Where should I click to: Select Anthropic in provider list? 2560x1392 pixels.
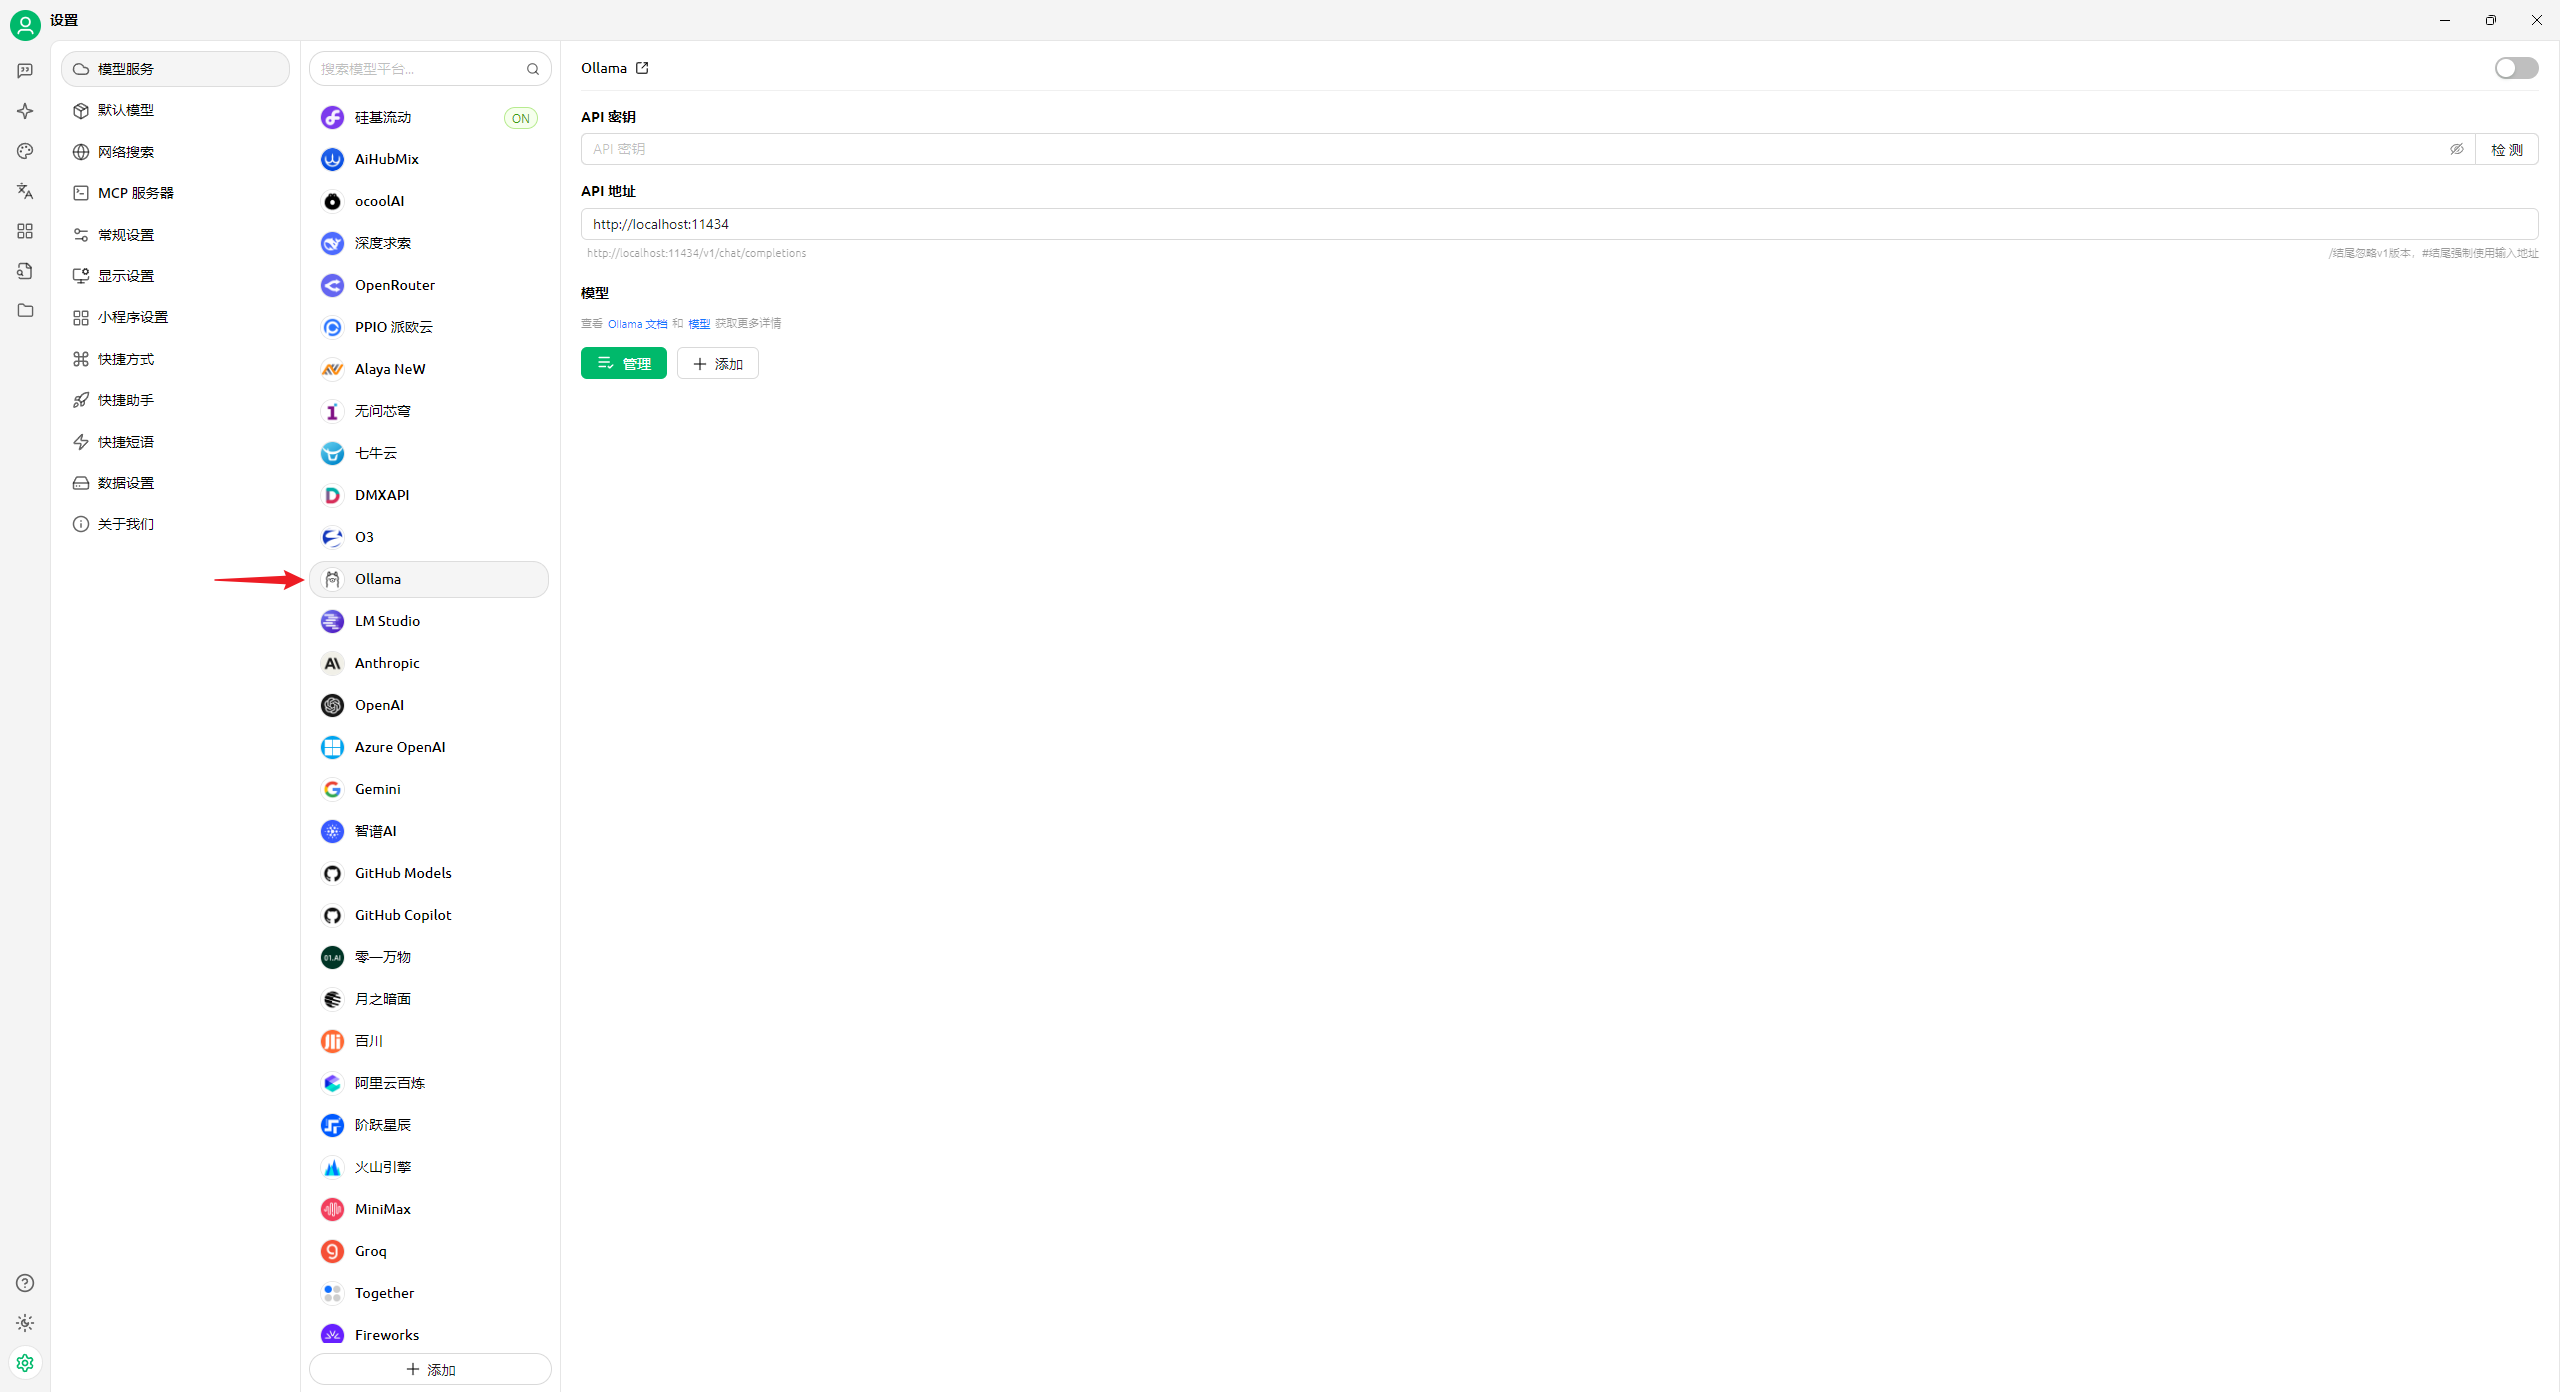(387, 663)
